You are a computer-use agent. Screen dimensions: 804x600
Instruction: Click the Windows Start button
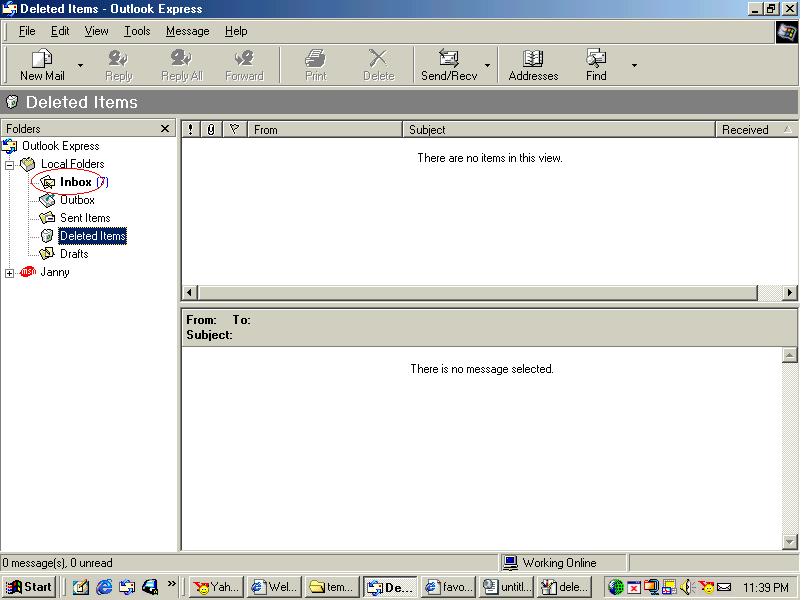(x=30, y=587)
